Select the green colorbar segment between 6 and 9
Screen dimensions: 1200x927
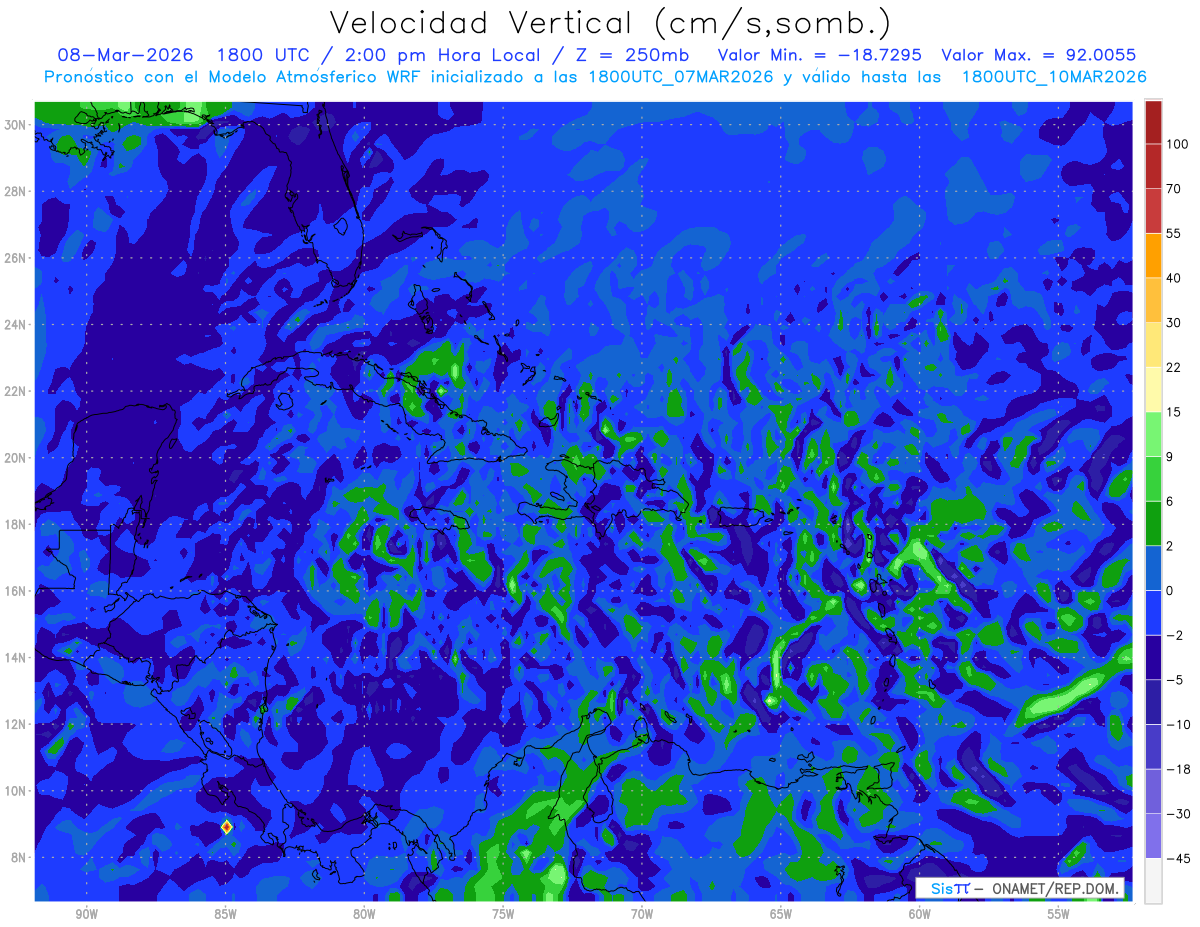(1153, 478)
